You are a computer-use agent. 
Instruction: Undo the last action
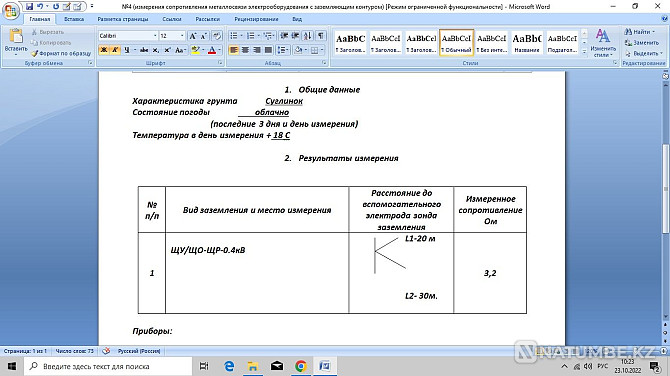40,6
